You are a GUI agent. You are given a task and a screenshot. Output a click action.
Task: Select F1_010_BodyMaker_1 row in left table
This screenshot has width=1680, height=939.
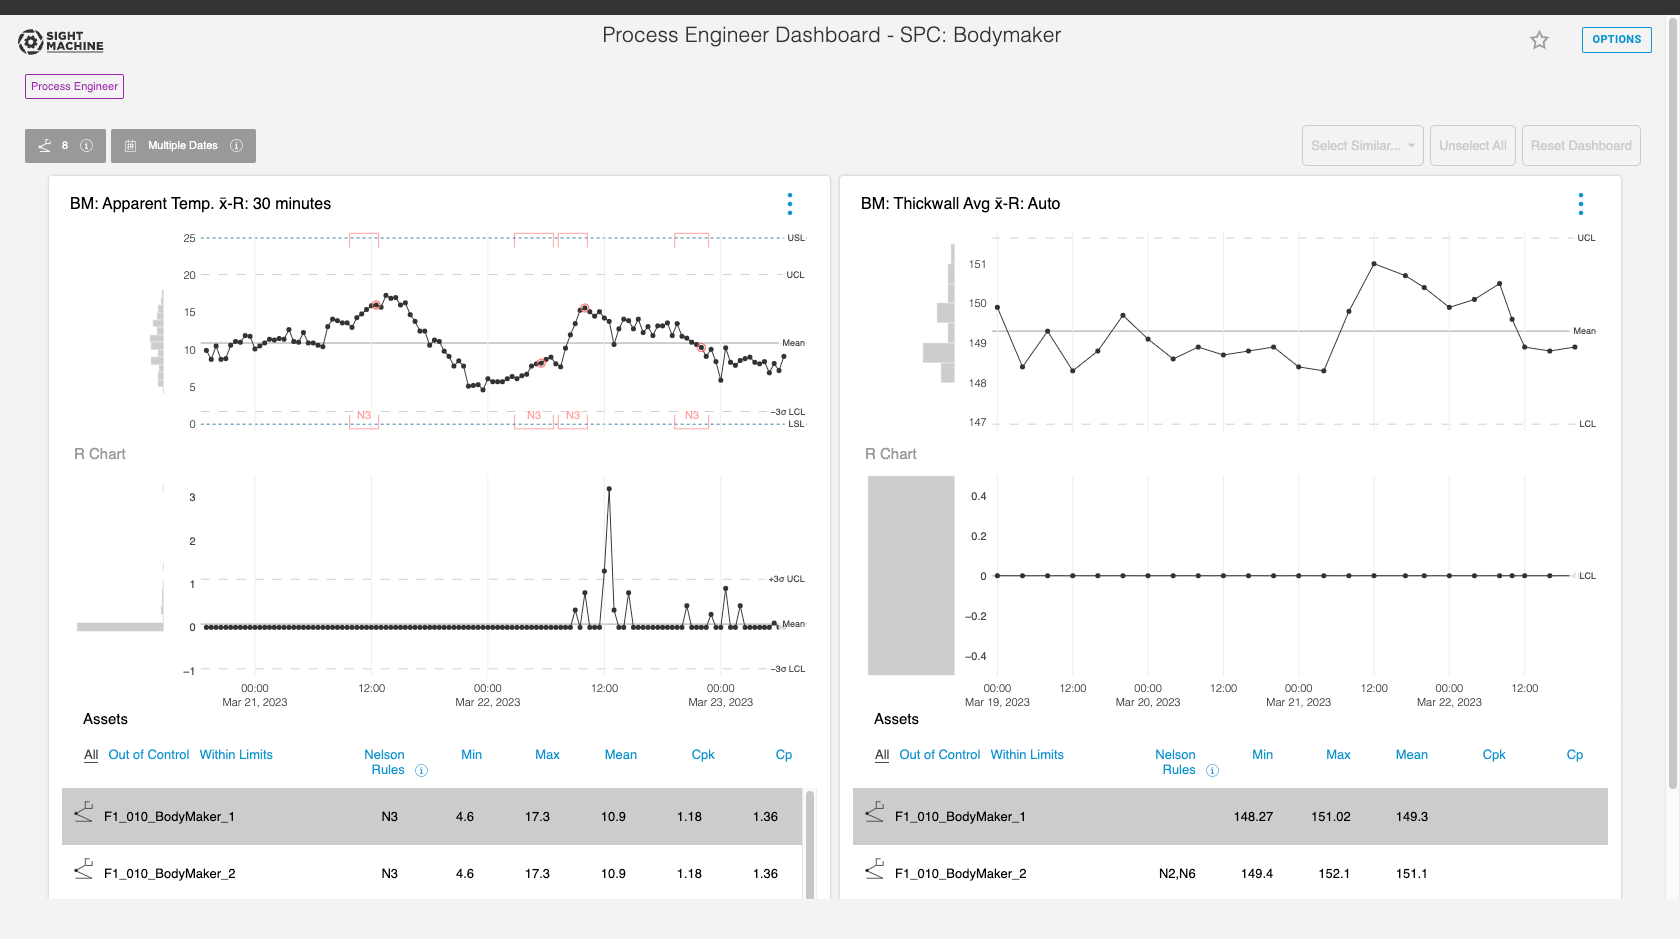[x=432, y=817]
